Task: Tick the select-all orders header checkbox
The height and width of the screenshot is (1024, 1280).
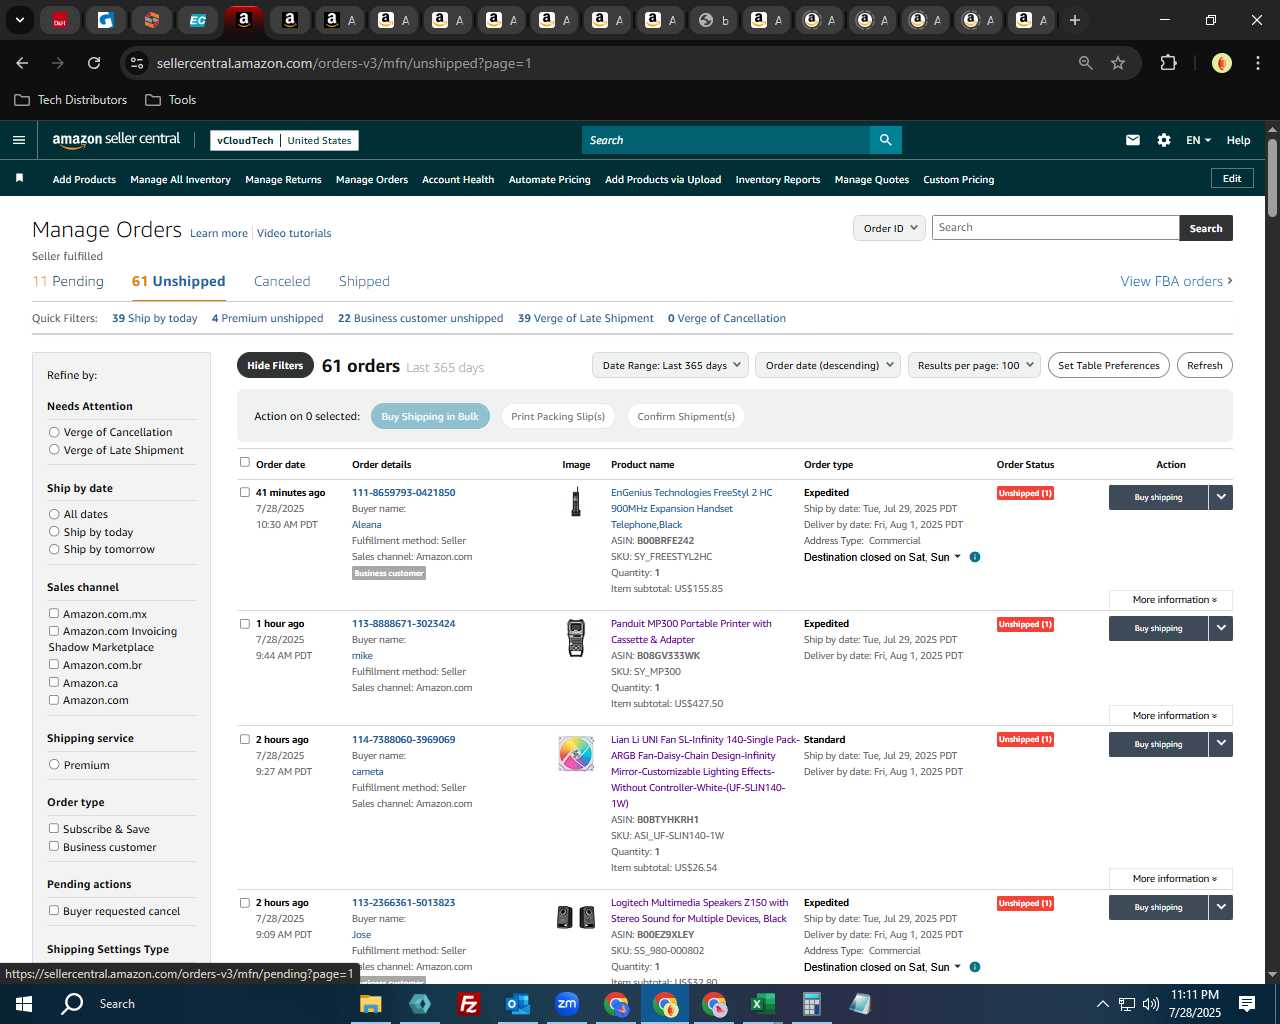Action: (x=245, y=463)
